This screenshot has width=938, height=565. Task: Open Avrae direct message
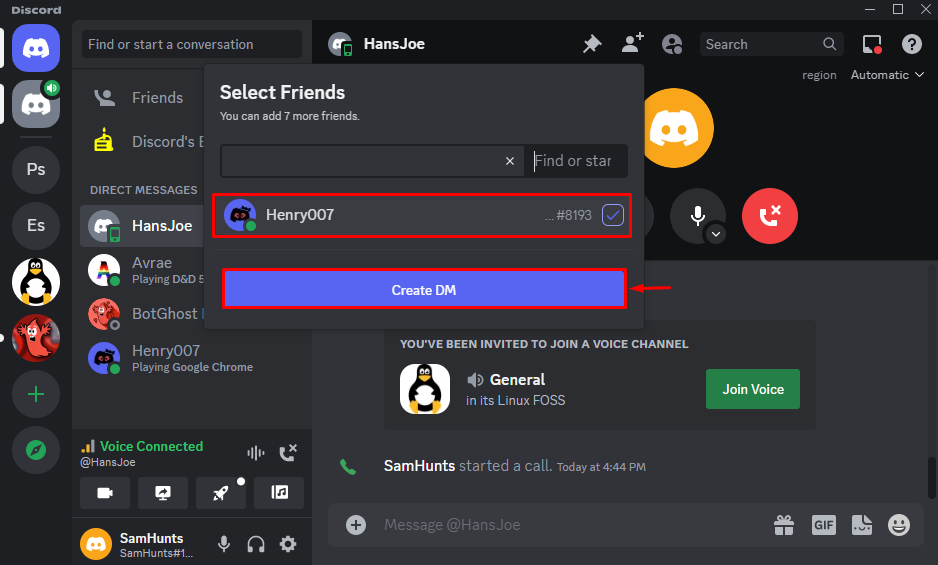pyautogui.click(x=142, y=270)
